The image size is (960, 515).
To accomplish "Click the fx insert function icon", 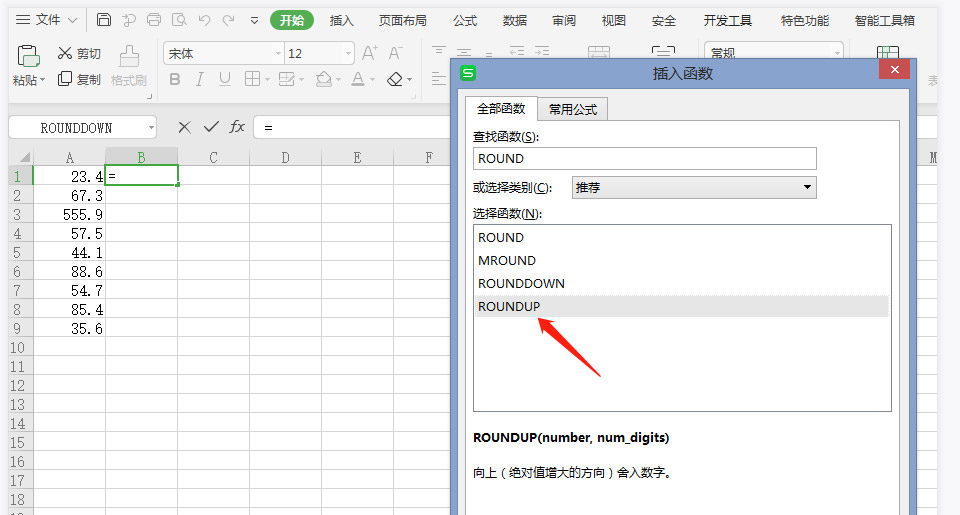I will (x=237, y=127).
